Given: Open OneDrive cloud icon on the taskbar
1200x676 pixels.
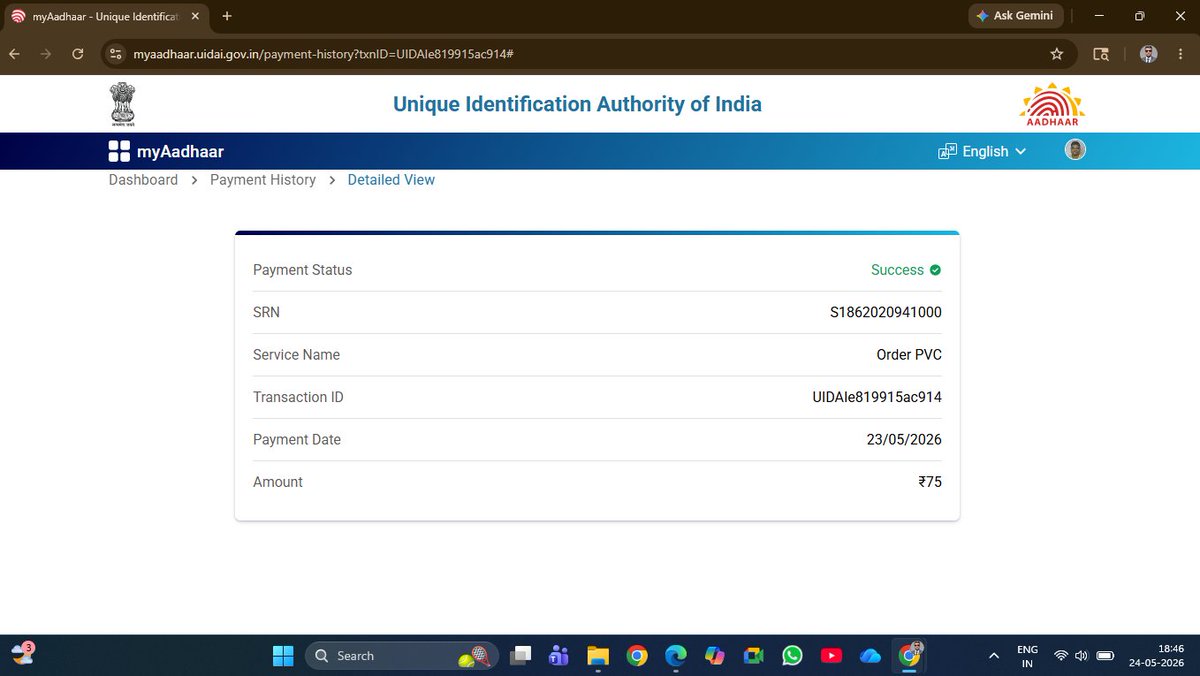Looking at the screenshot, I should [x=870, y=656].
